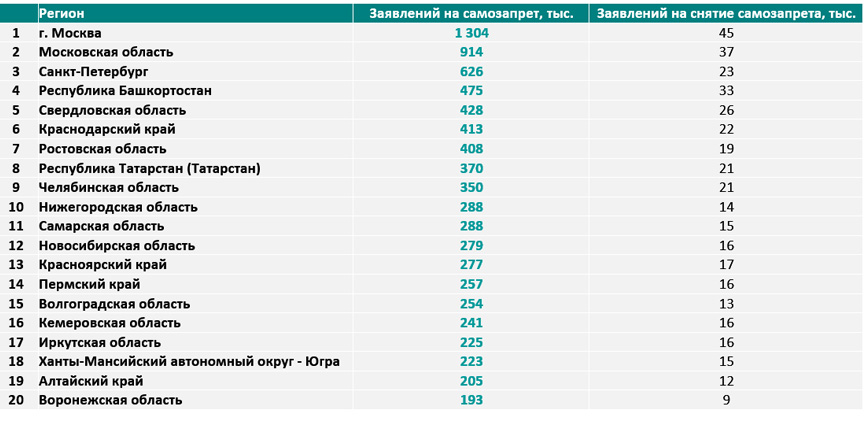
Task: Click the 'Свердловская область' cell
Action: coord(112,110)
